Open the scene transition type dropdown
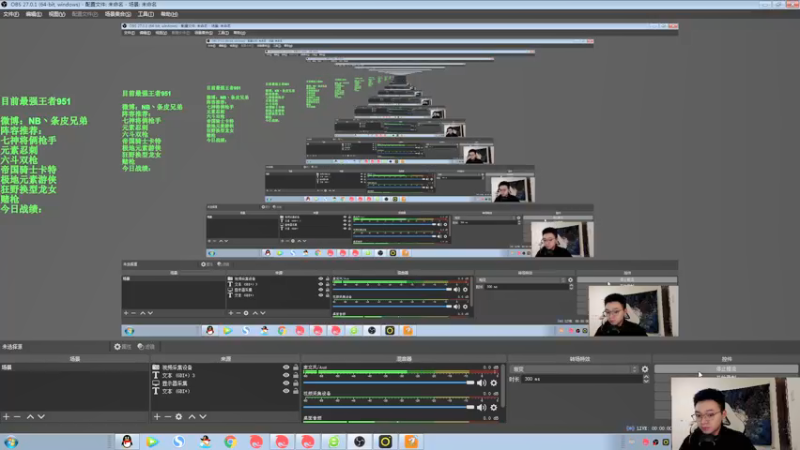 [x=575, y=369]
